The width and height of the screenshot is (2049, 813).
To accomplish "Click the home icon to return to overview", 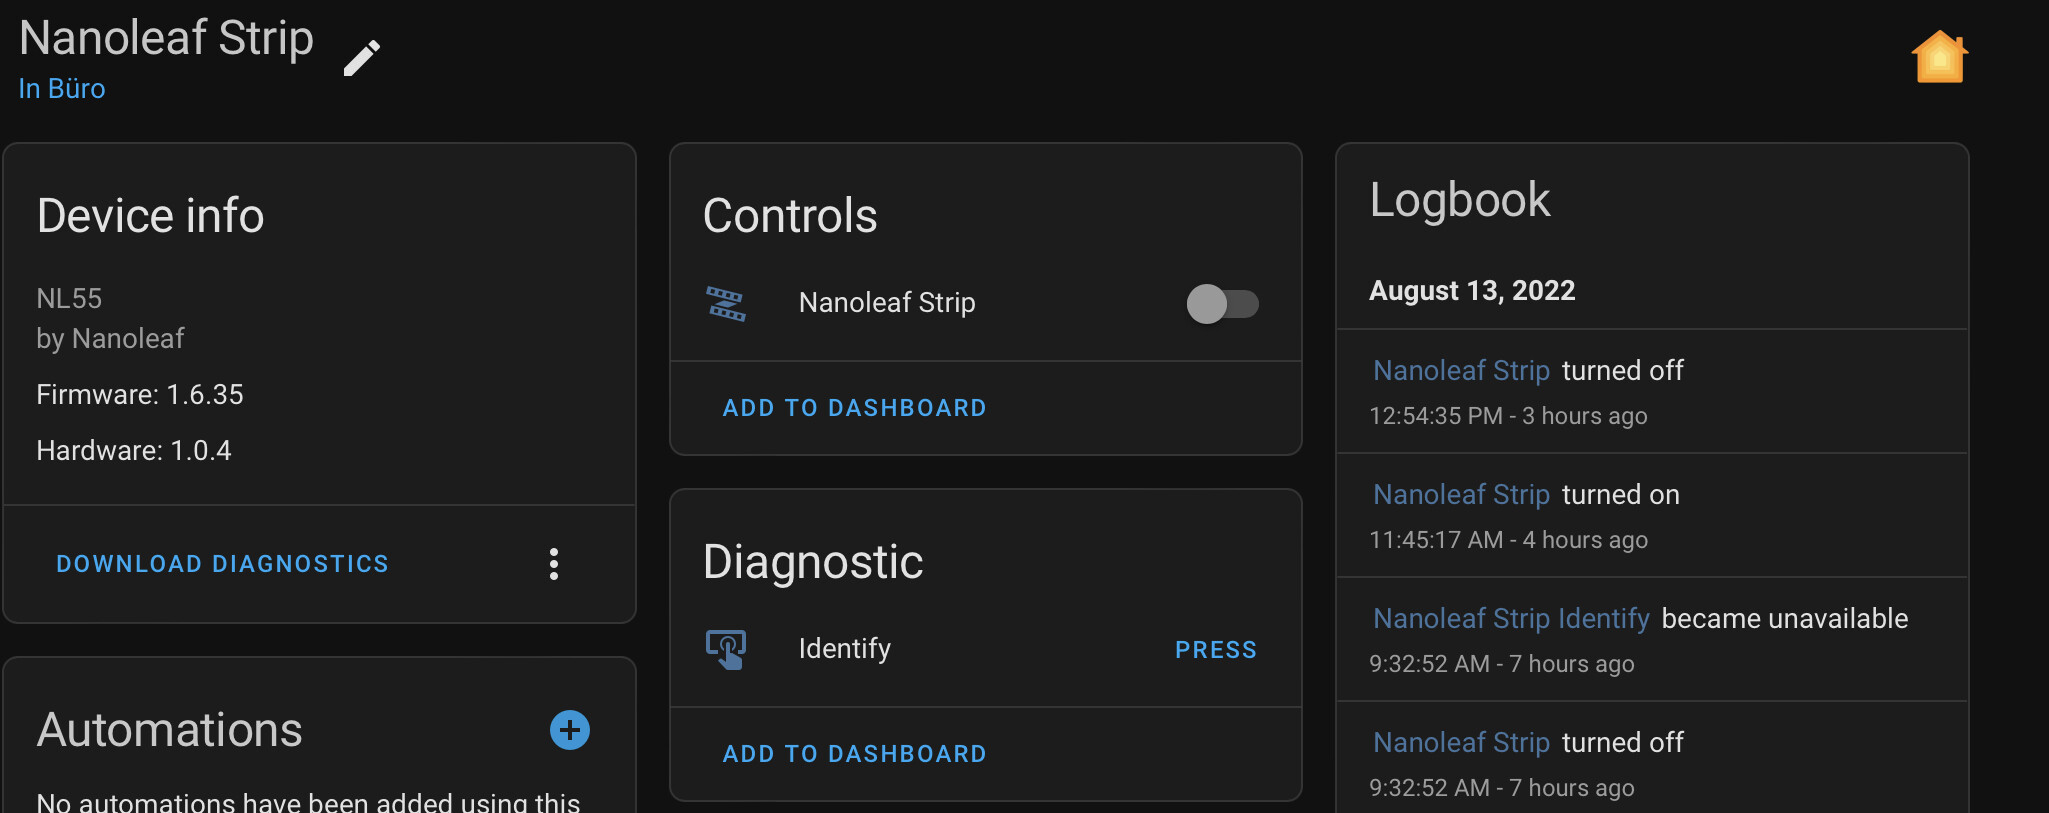I will [x=1937, y=57].
